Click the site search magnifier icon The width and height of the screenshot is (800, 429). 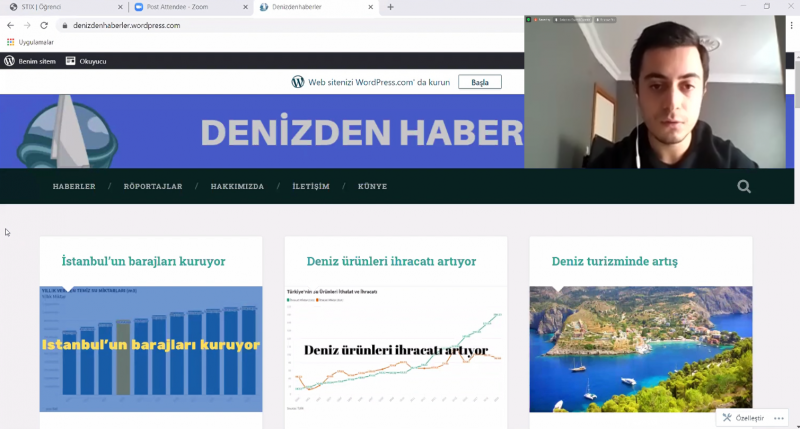pos(743,186)
